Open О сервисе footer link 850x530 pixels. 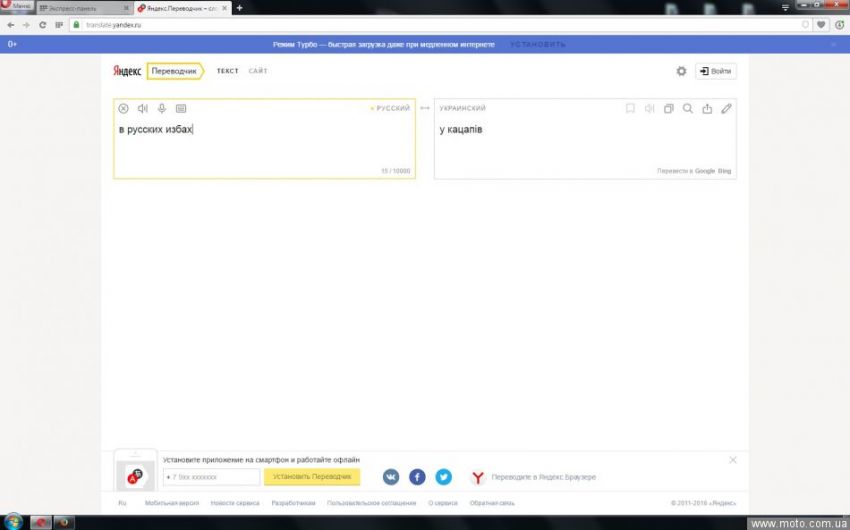click(x=443, y=503)
